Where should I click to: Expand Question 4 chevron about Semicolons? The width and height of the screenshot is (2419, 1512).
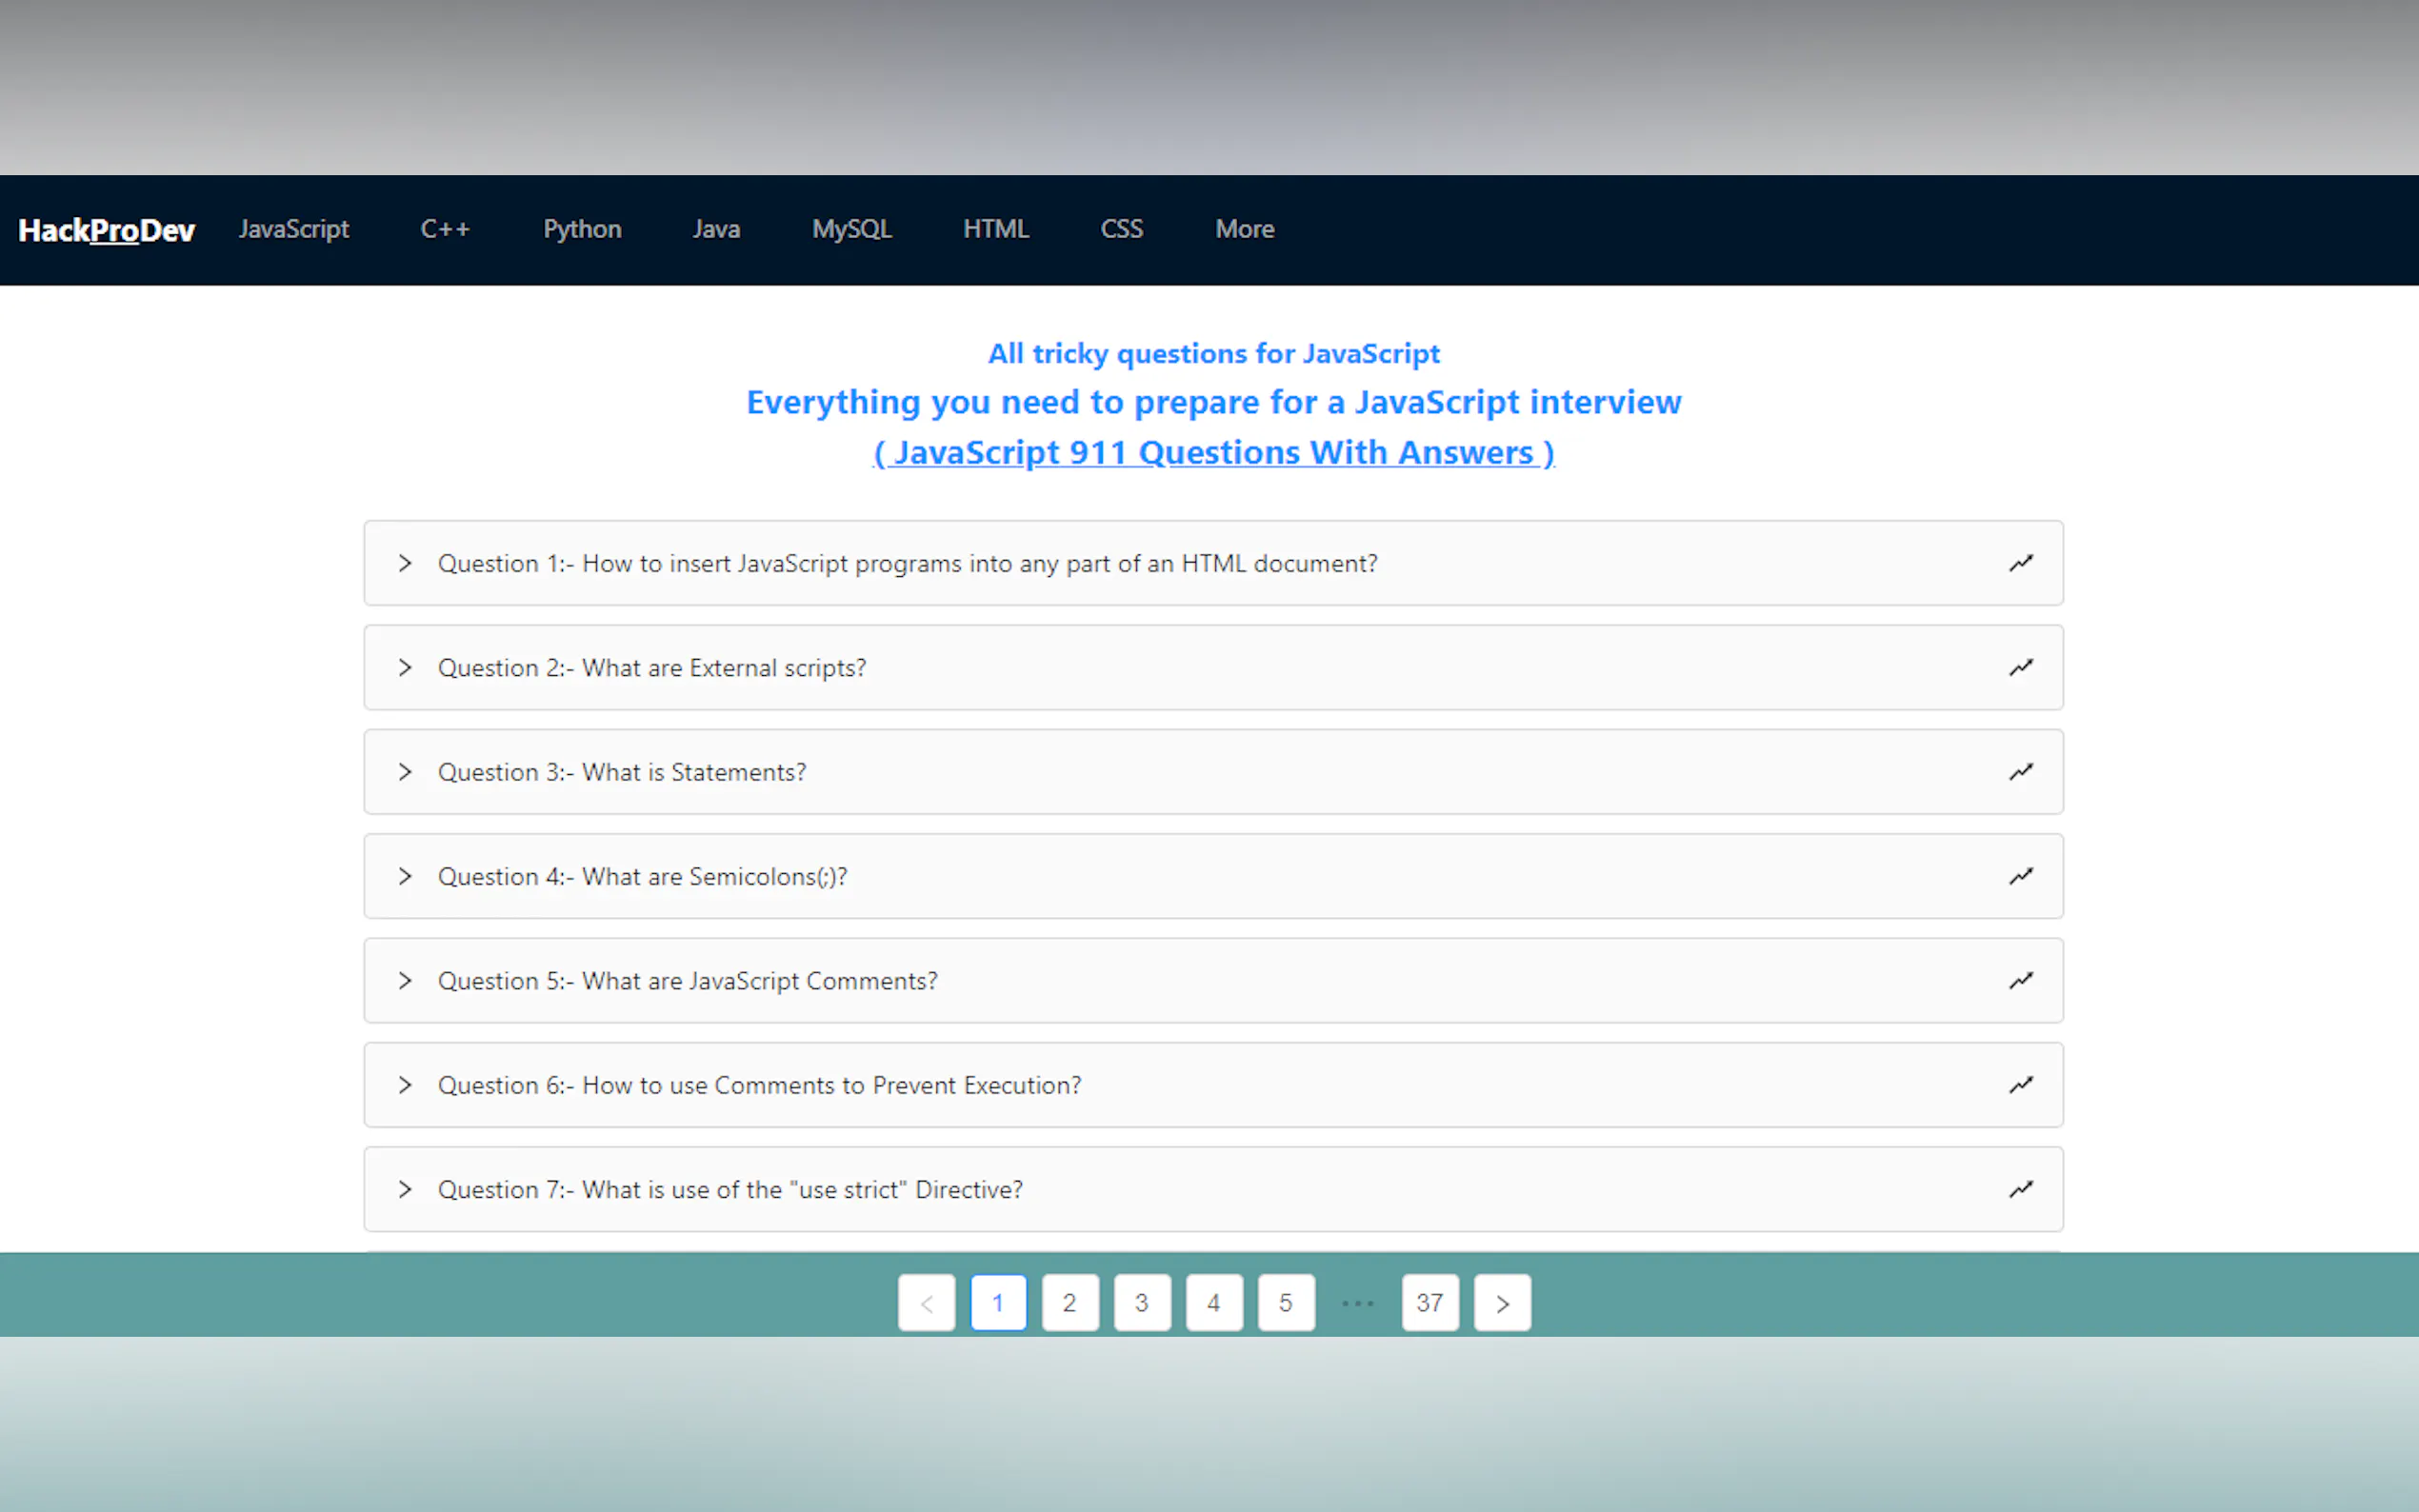pos(405,876)
